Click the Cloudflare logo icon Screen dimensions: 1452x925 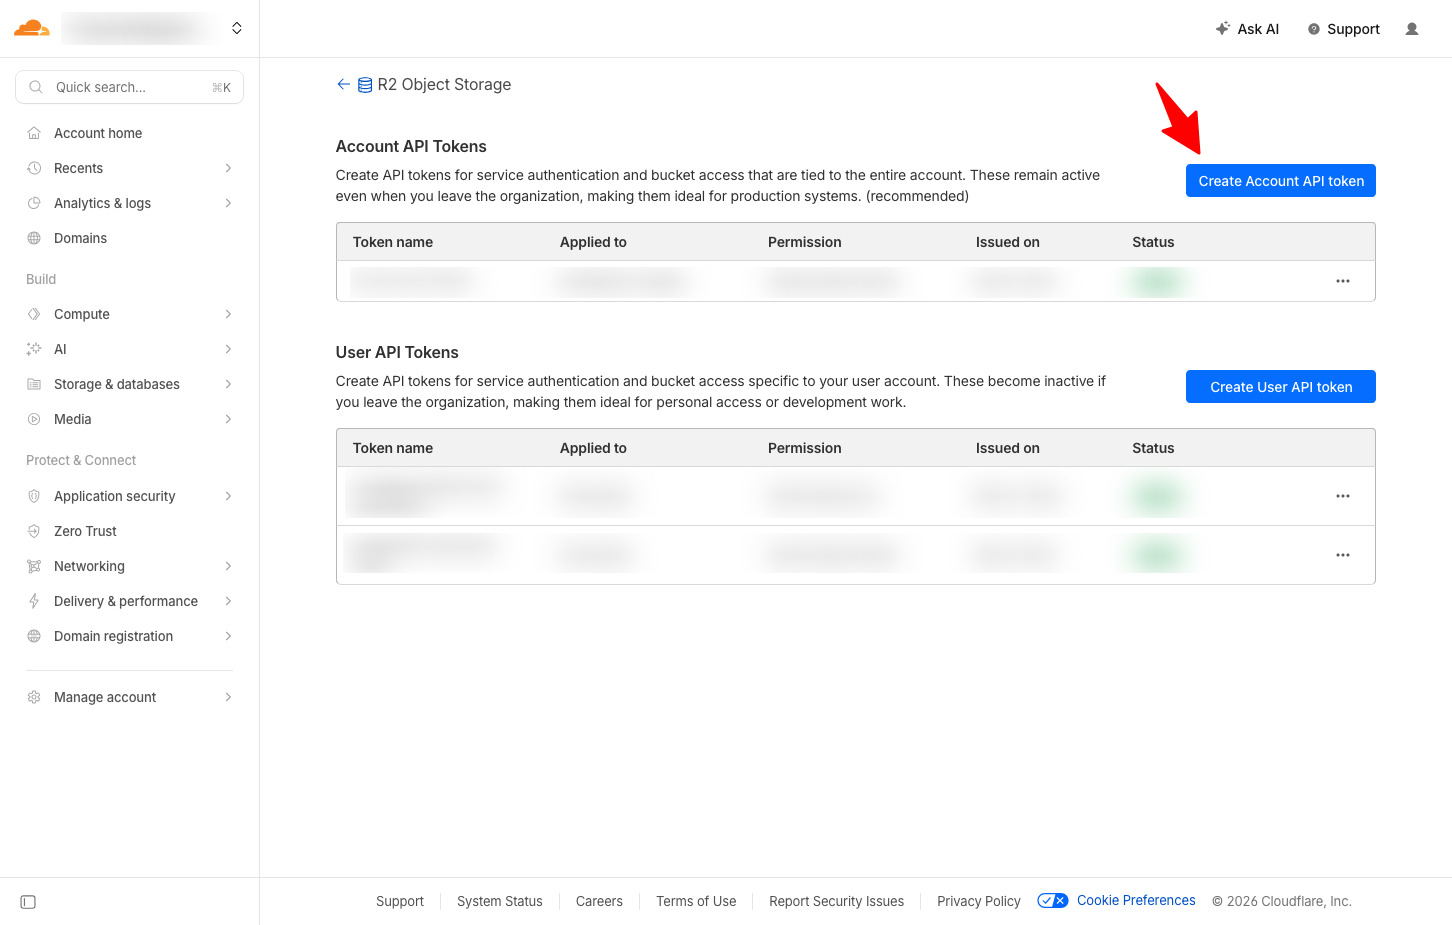click(31, 28)
